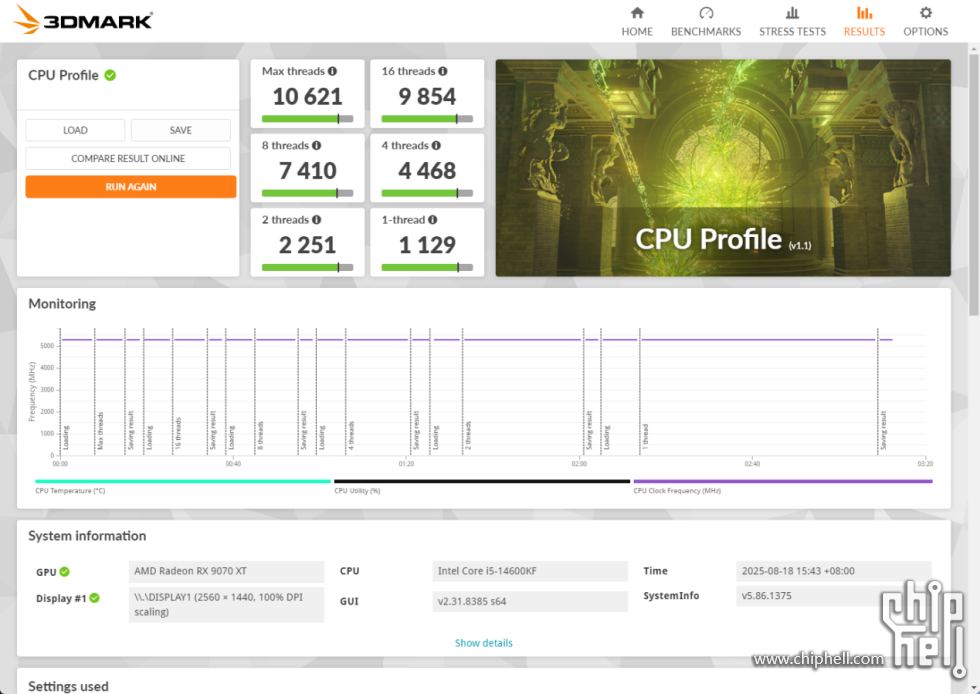This screenshot has height=694, width=980.
Task: Click the info icon next to Max threads
Action: [332, 71]
